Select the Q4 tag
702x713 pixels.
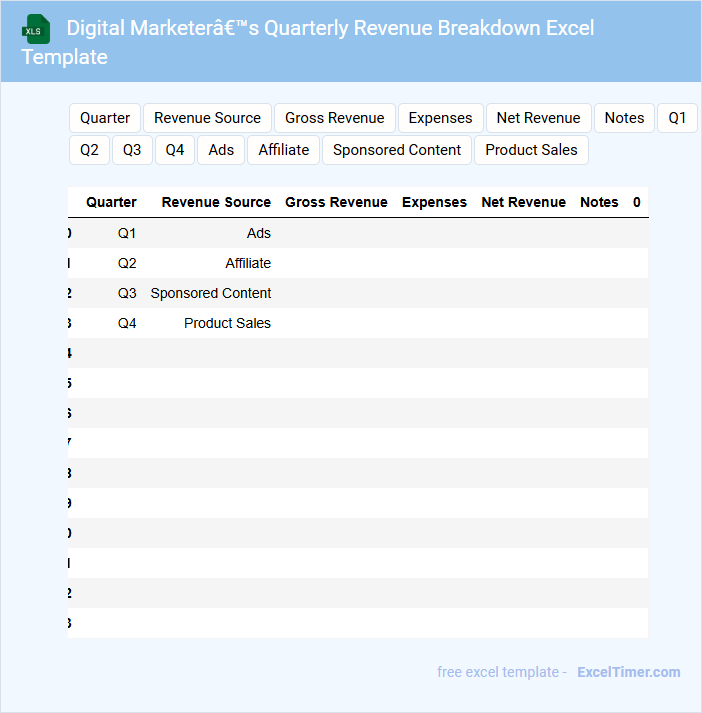[175, 150]
